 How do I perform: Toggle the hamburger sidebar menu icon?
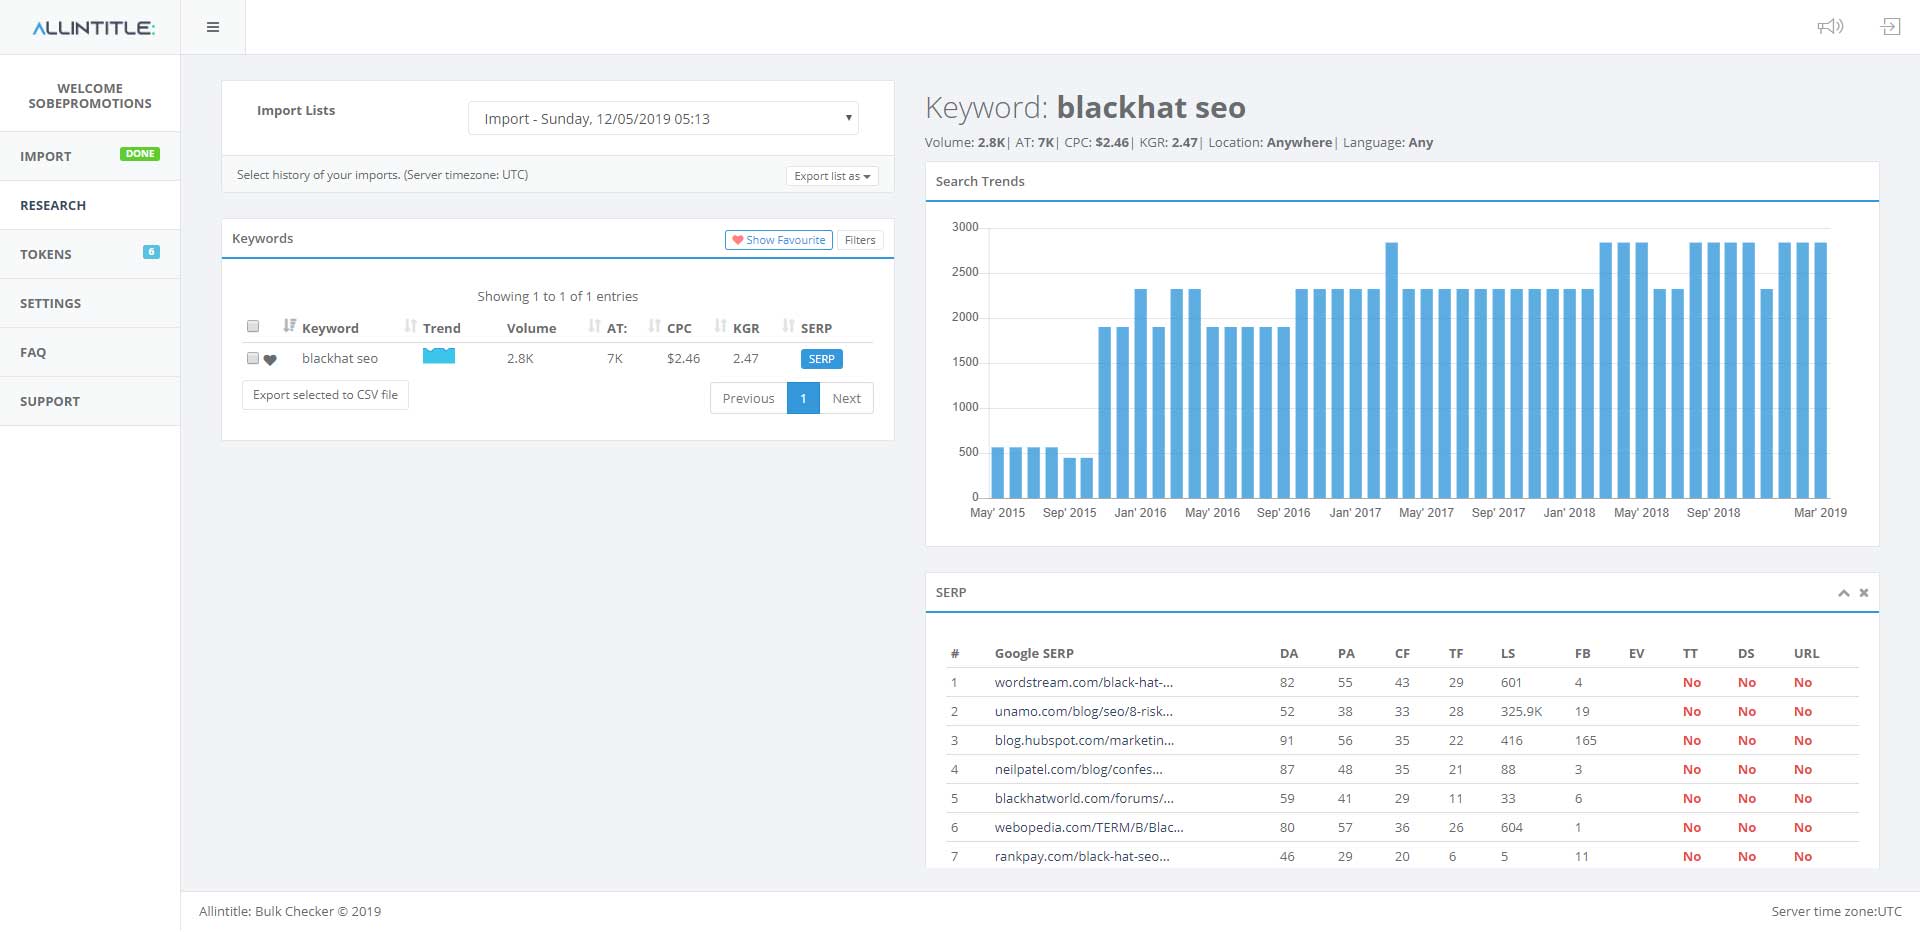click(213, 27)
